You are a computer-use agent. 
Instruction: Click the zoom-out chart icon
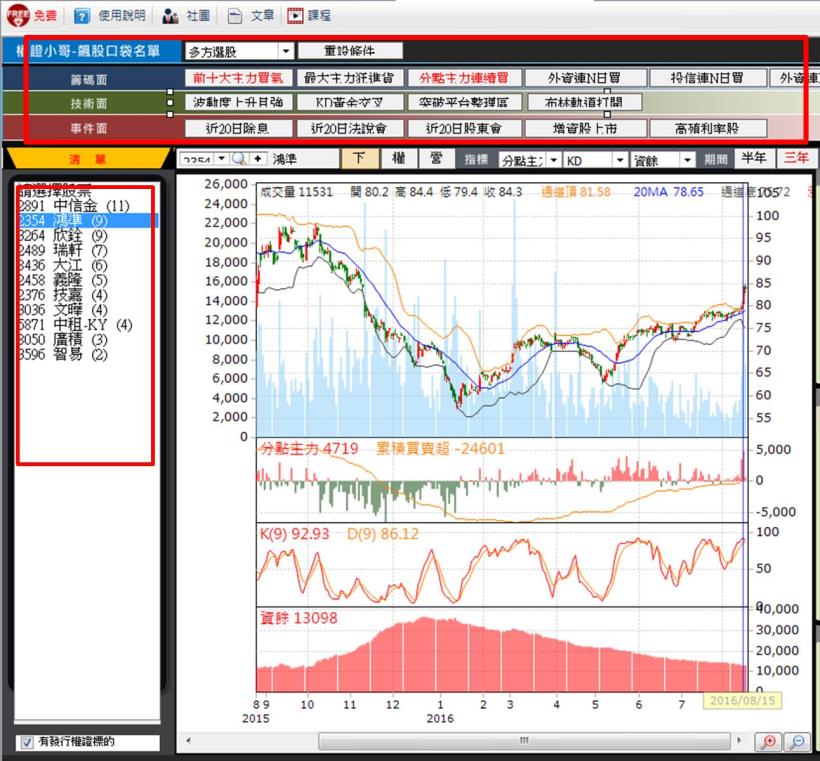coord(797,741)
